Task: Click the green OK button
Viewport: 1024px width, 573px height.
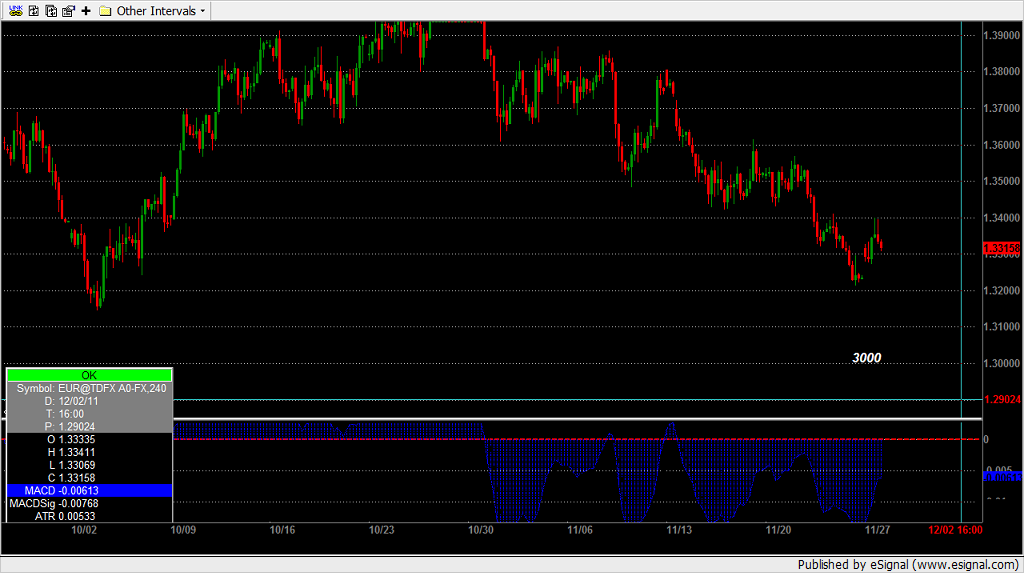Action: pyautogui.click(x=89, y=375)
